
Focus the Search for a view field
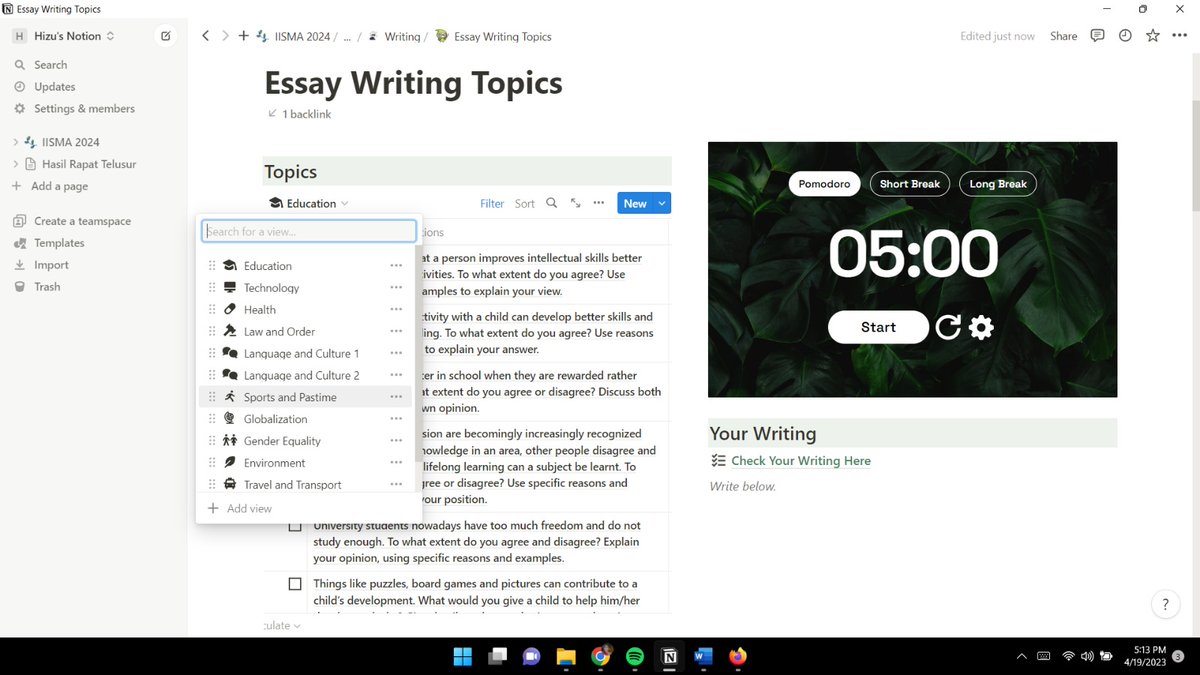(x=309, y=231)
